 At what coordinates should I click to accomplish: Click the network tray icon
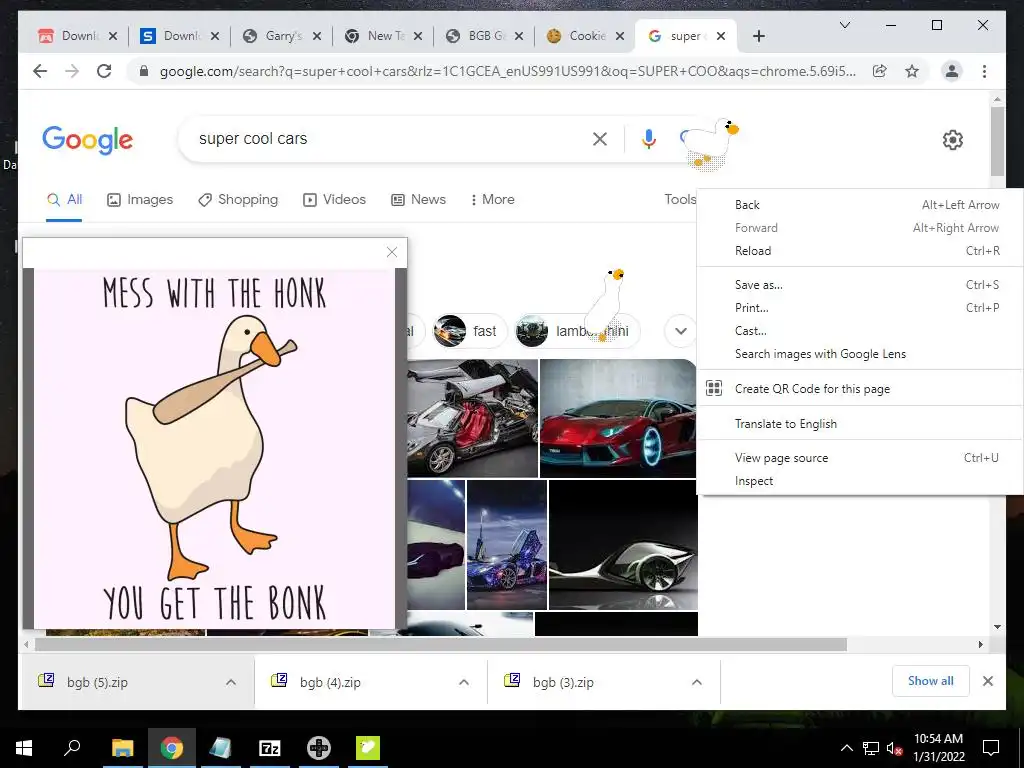pyautogui.click(x=871, y=748)
